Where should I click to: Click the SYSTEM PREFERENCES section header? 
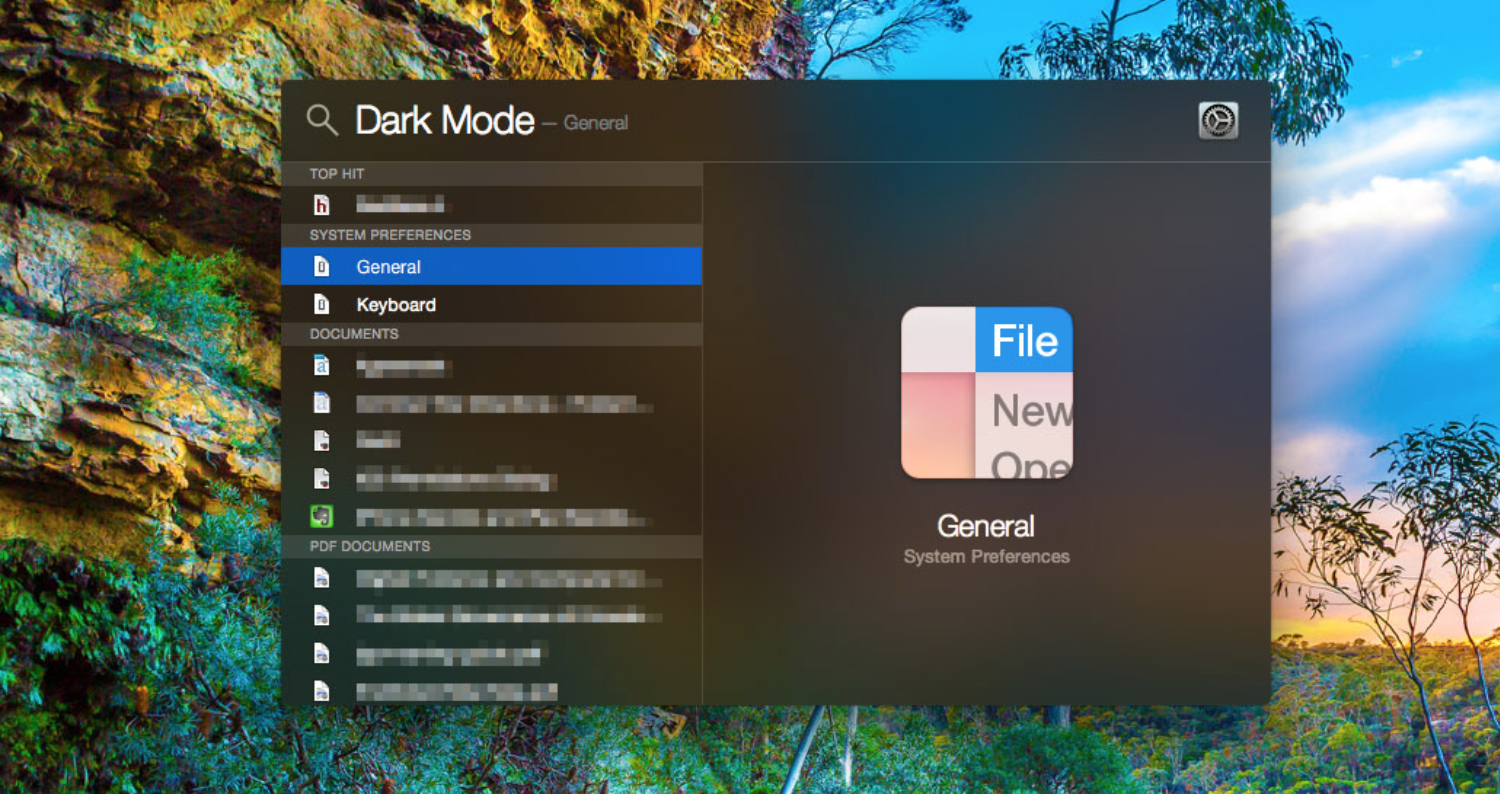pyautogui.click(x=492, y=235)
